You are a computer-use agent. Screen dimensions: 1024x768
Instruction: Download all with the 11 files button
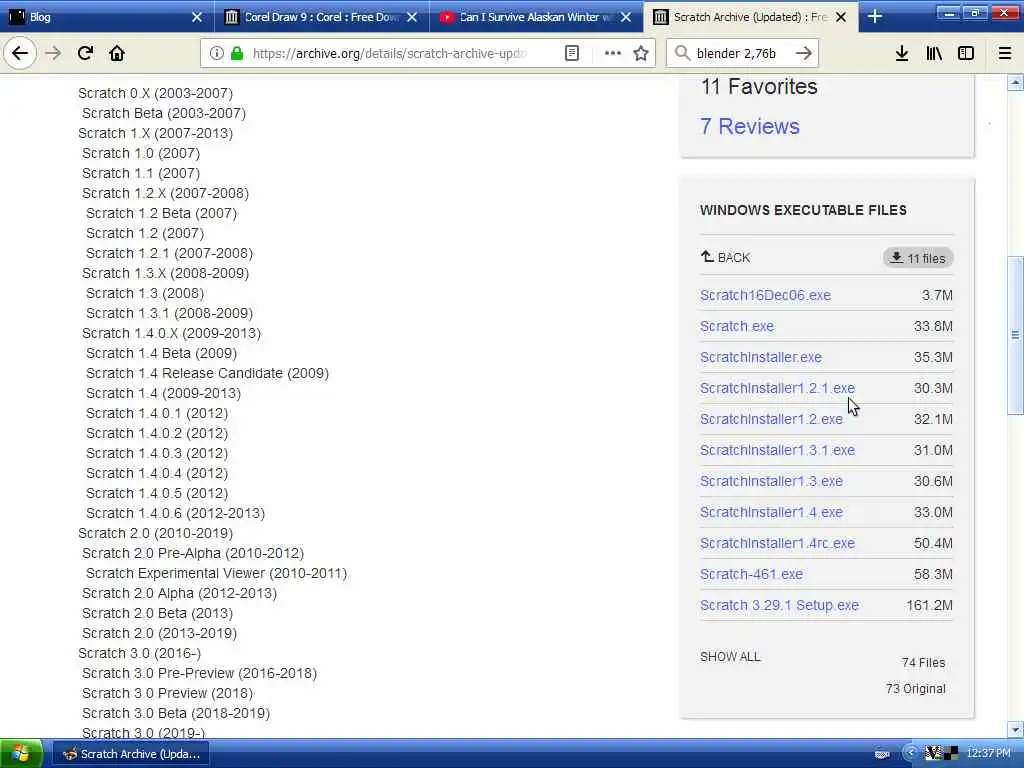pos(918,258)
